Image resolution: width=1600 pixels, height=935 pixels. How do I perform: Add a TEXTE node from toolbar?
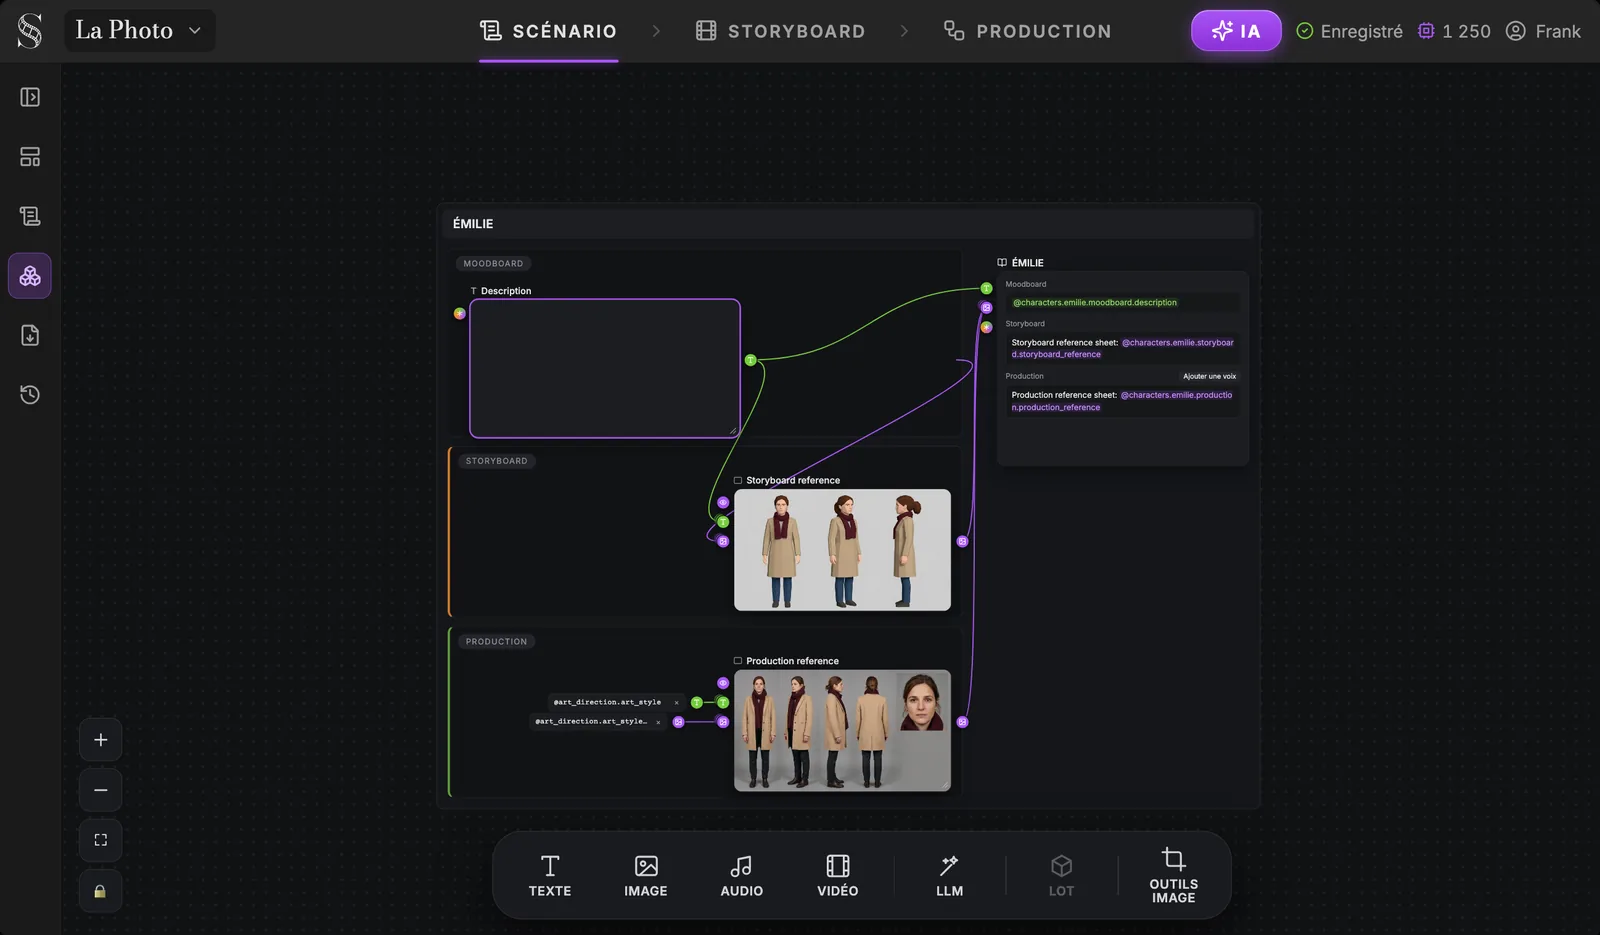[x=550, y=876]
